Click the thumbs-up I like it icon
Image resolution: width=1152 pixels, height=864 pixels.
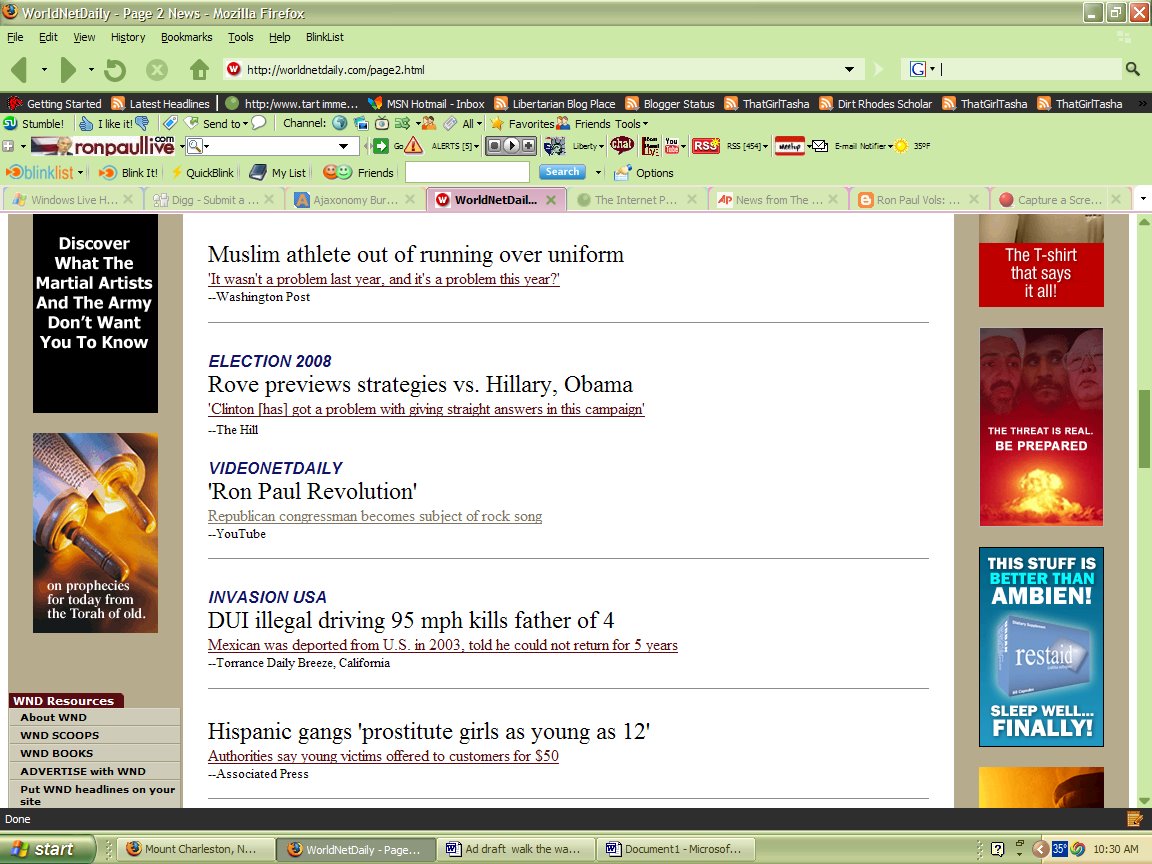(86, 123)
